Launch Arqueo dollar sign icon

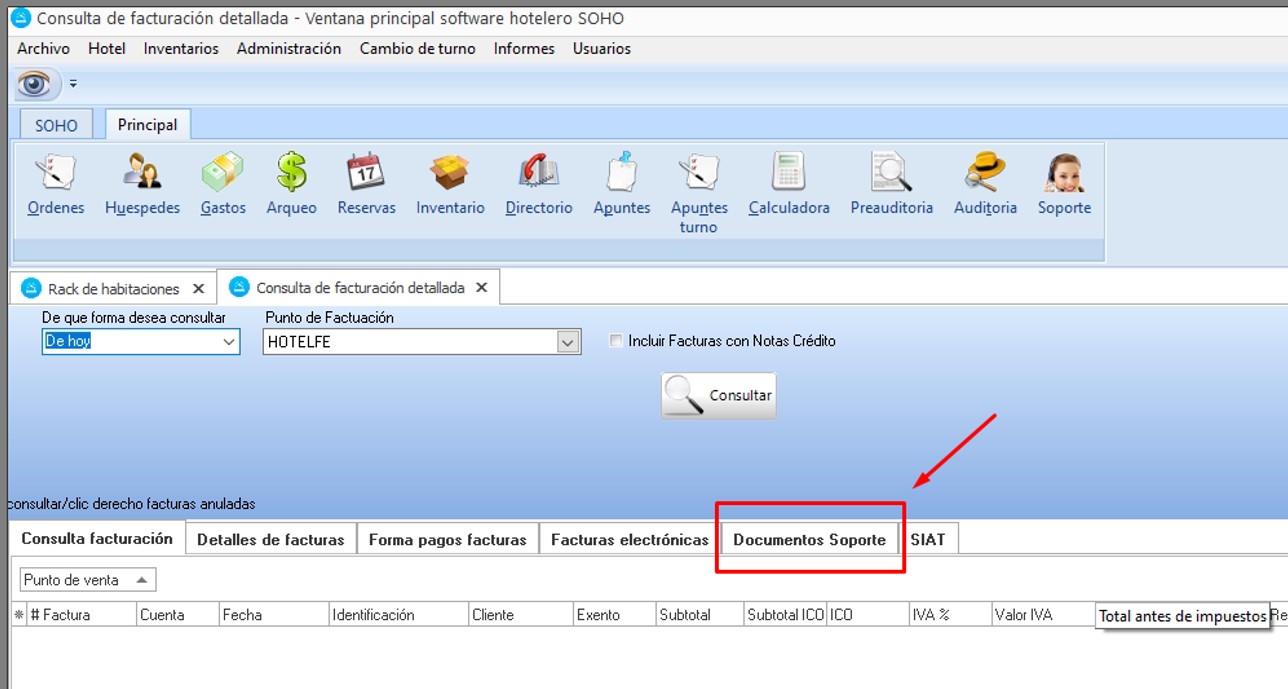(x=291, y=173)
